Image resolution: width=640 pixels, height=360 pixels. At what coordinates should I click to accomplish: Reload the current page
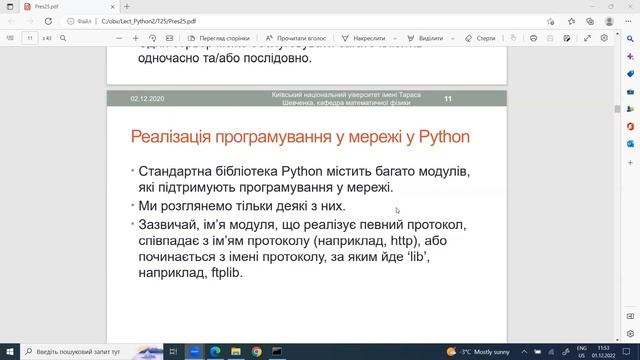click(x=48, y=21)
